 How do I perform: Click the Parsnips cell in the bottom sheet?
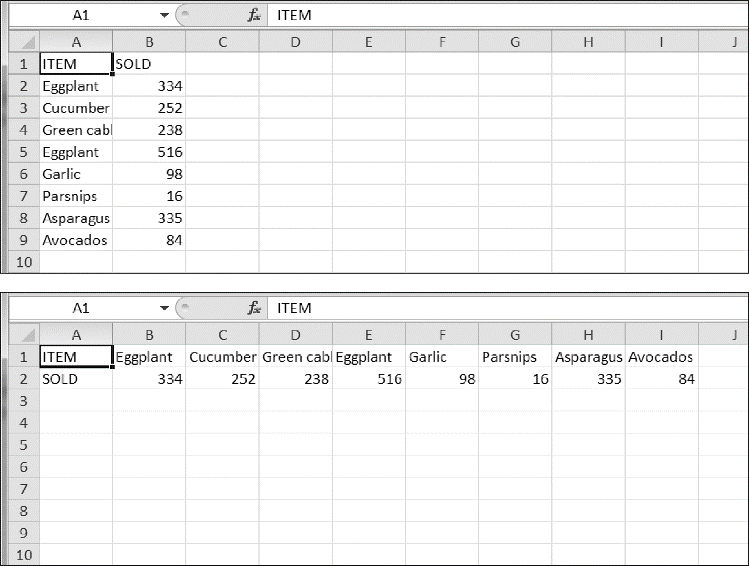(515, 357)
